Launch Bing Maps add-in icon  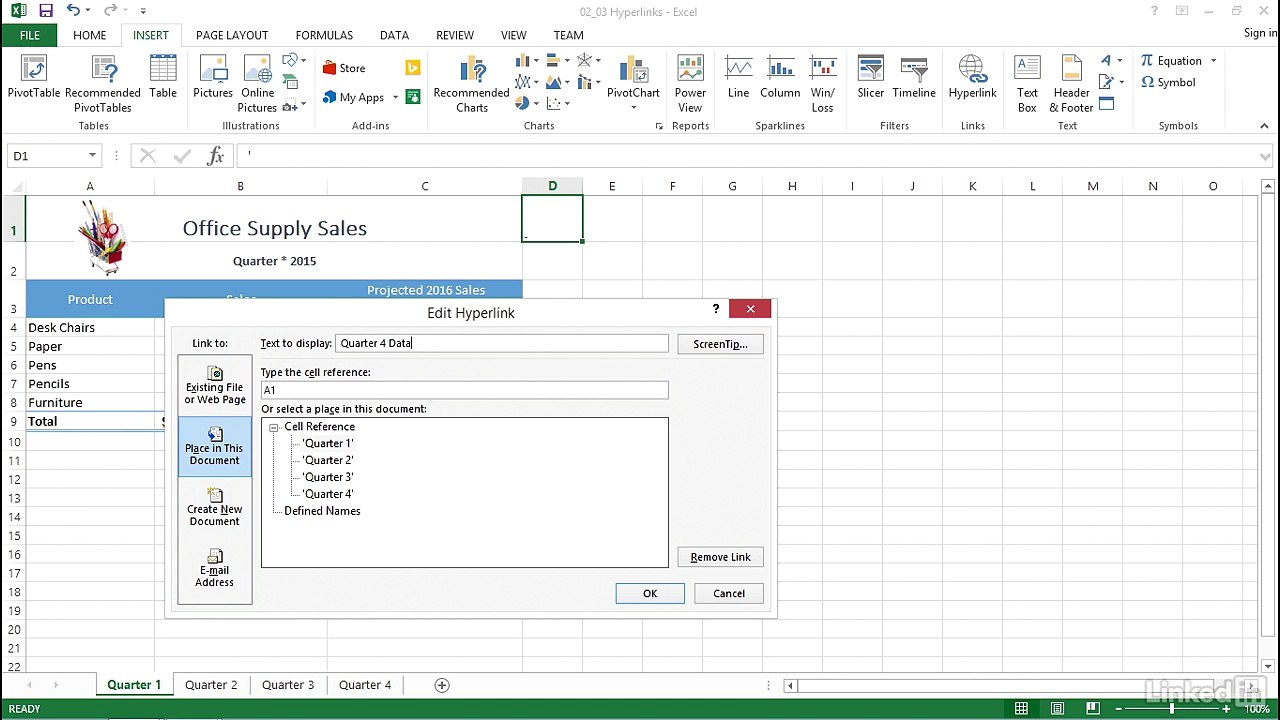pyautogui.click(x=412, y=68)
